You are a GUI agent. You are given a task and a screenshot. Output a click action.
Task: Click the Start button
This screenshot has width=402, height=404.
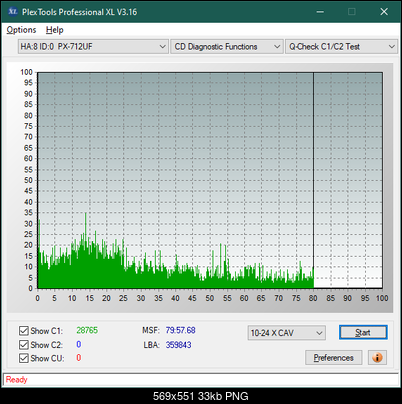(363, 332)
